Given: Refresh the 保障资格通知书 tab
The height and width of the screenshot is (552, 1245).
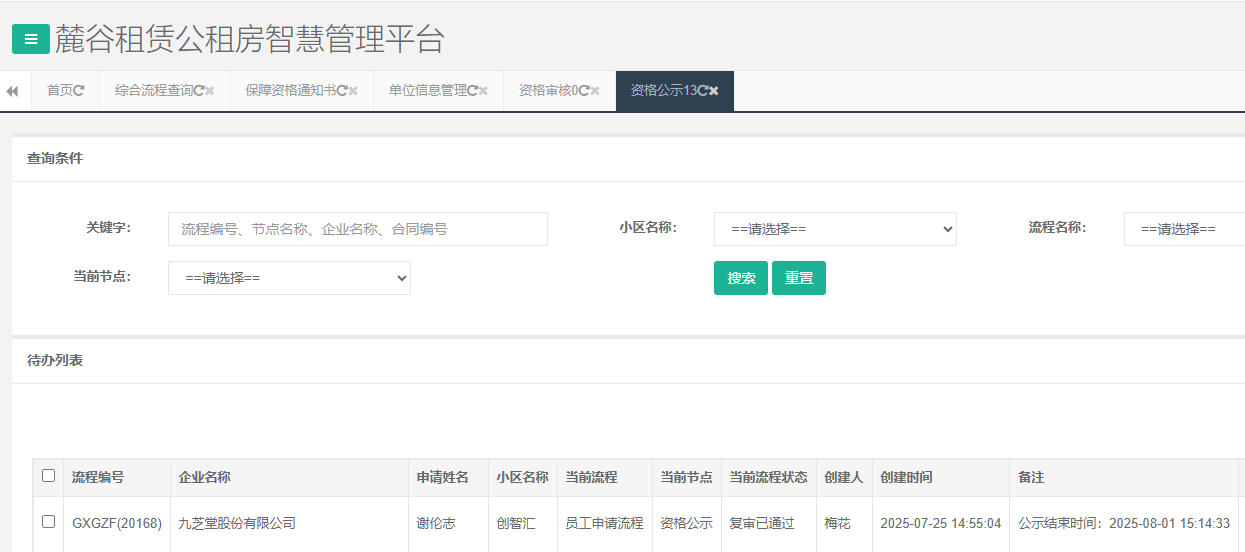Looking at the screenshot, I should (x=342, y=91).
